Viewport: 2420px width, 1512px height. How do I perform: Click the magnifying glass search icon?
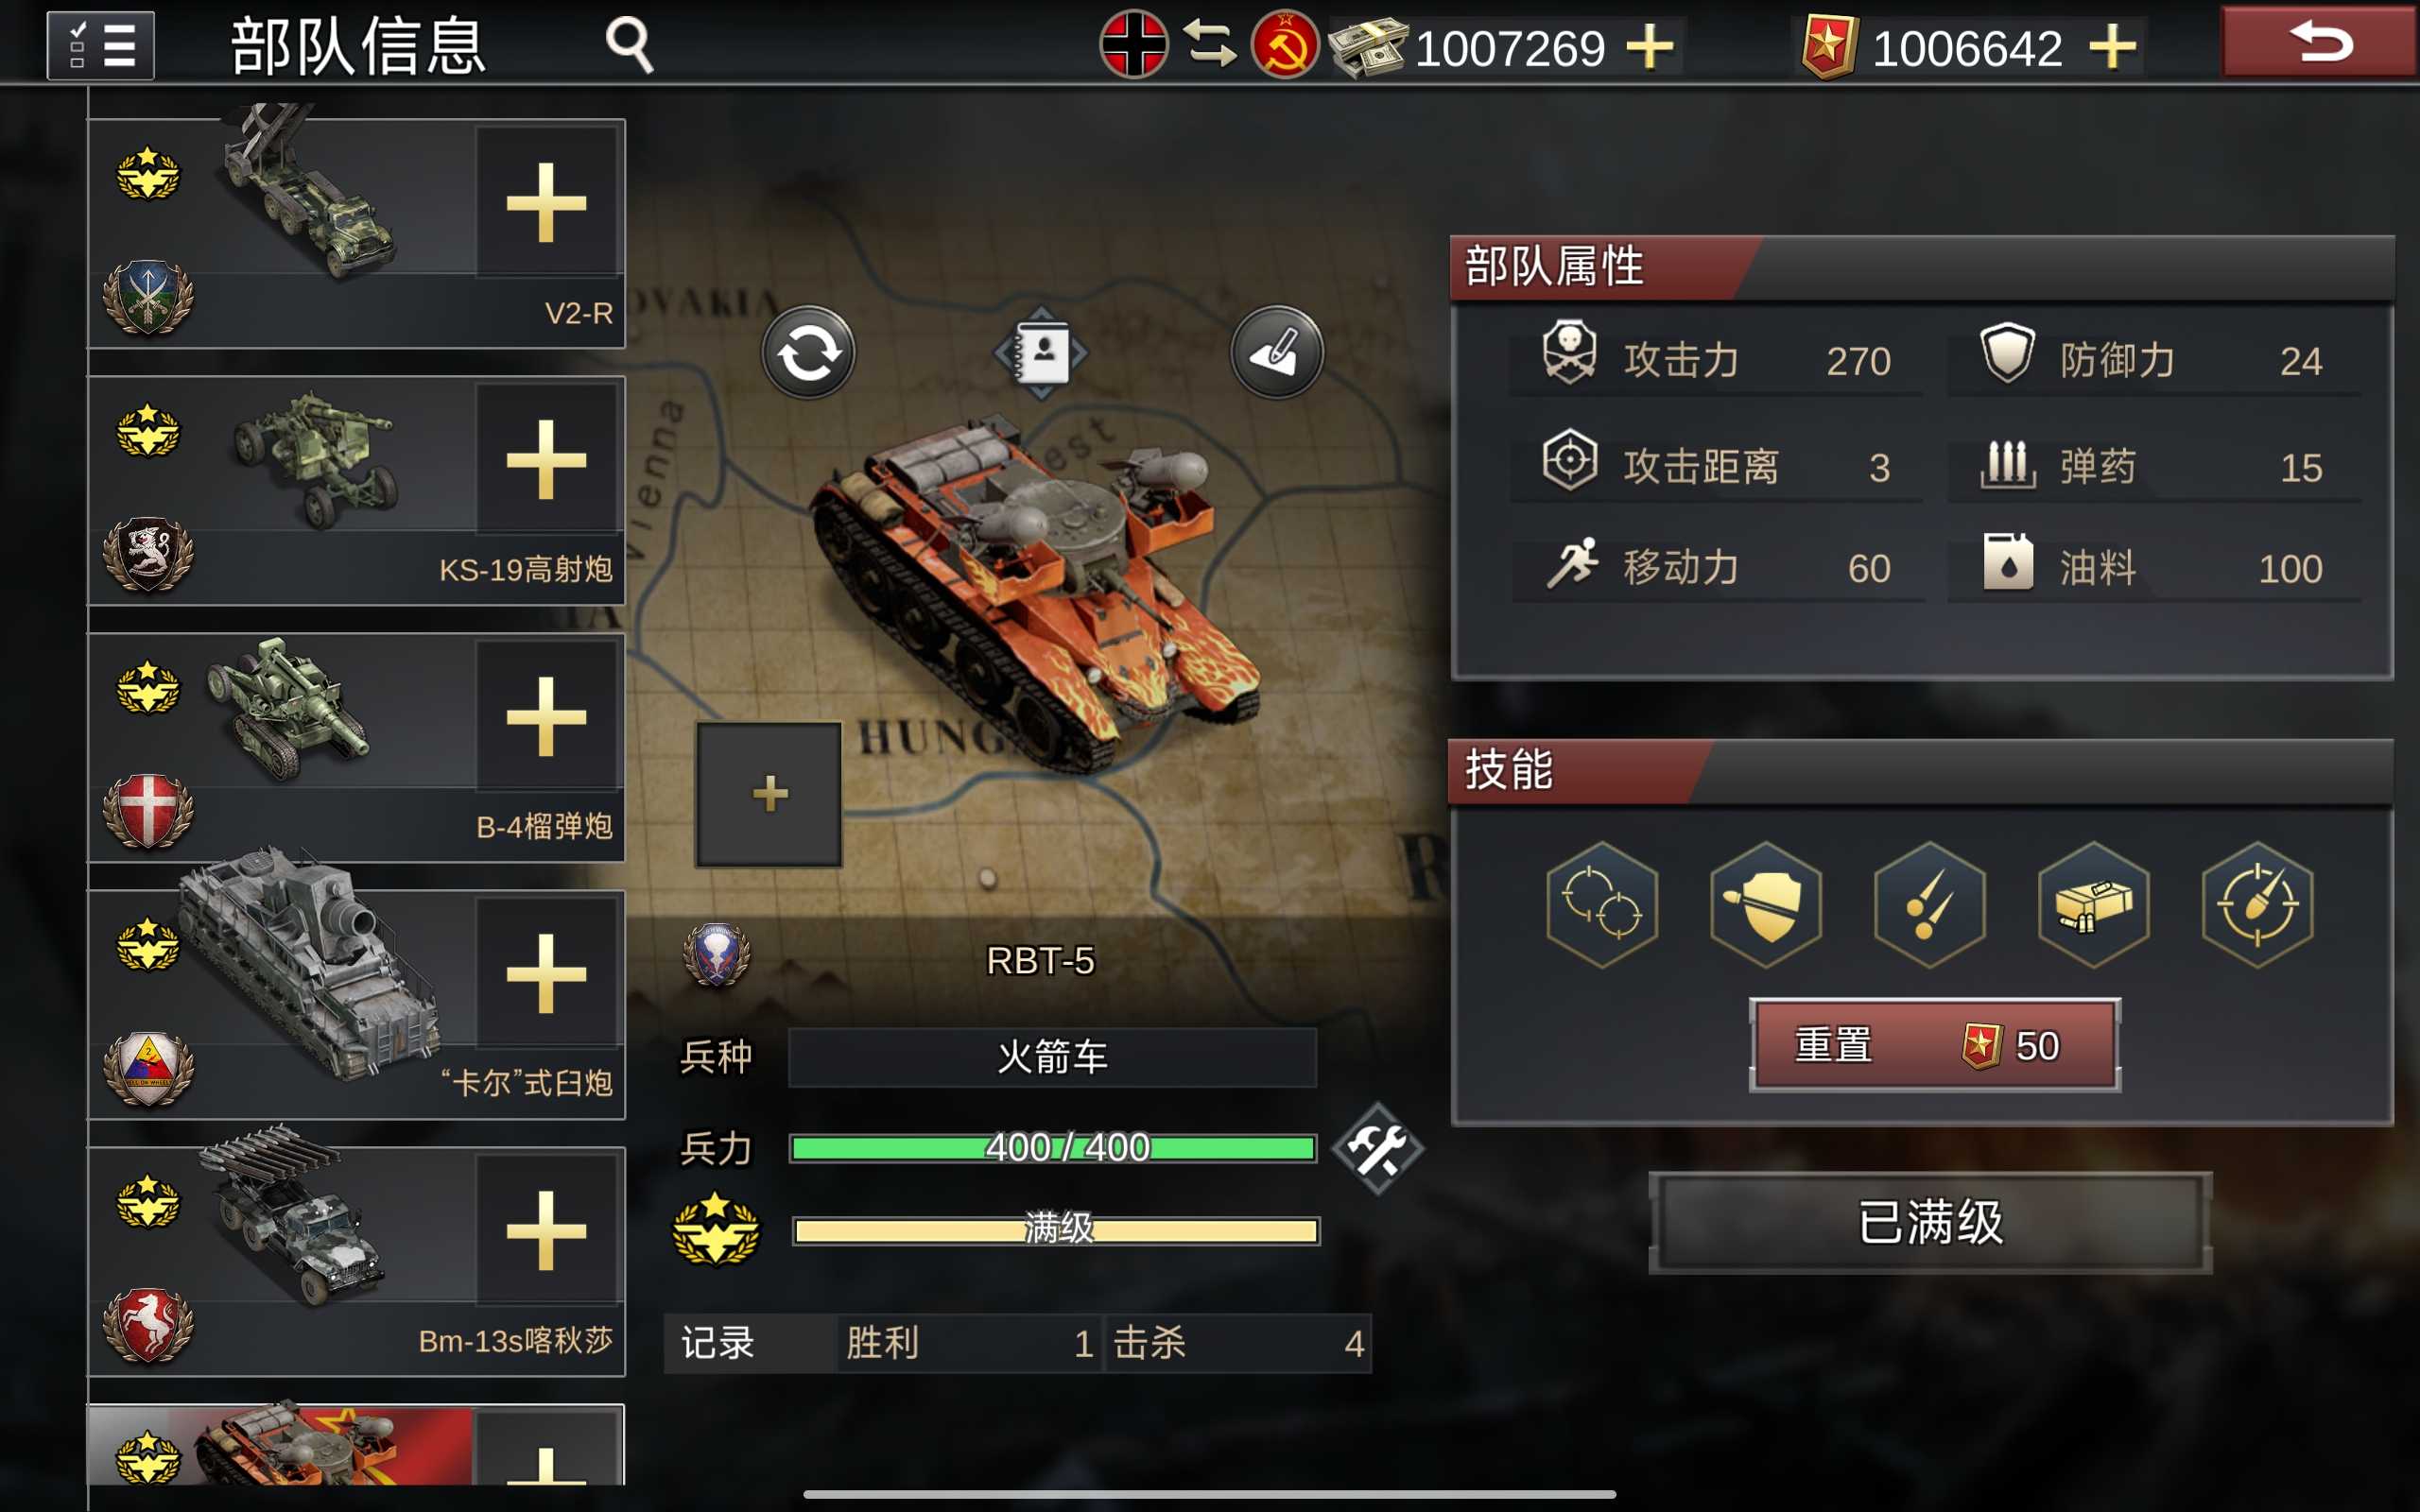coord(630,45)
